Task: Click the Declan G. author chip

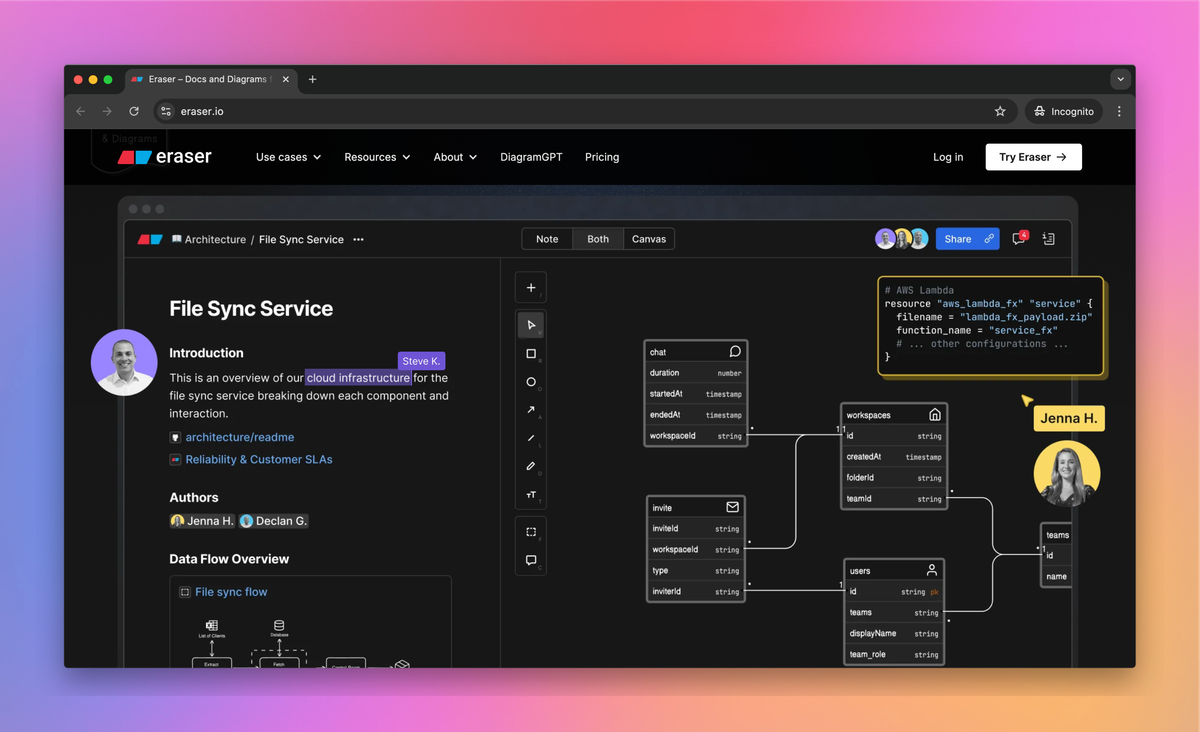Action: (x=274, y=521)
